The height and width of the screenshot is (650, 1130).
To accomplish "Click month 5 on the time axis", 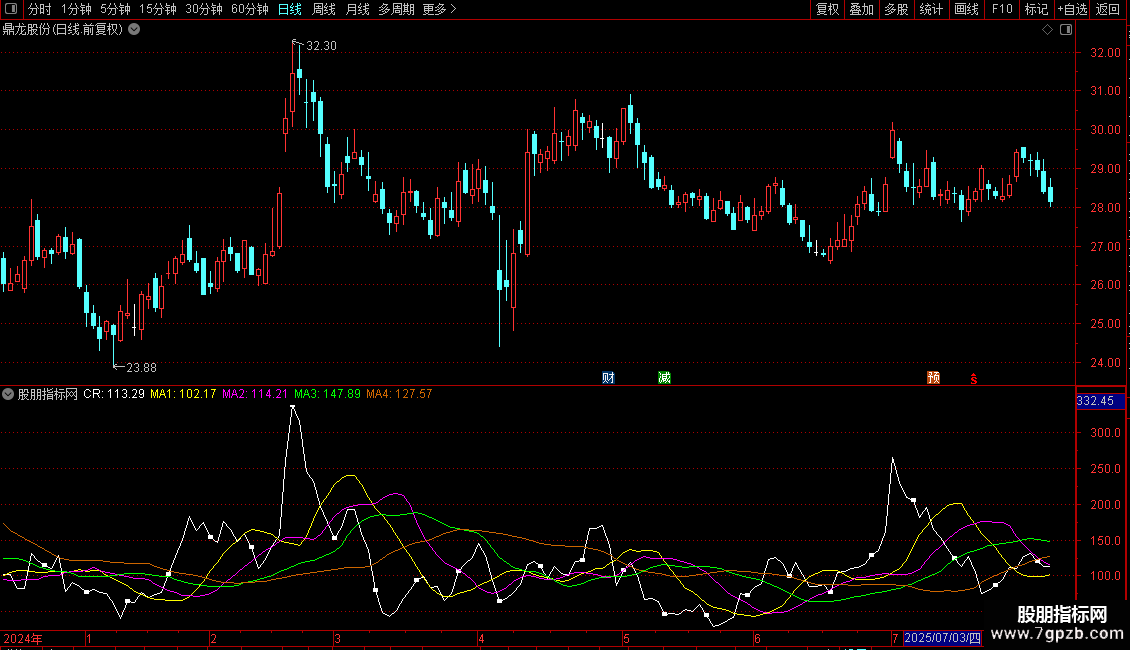I will coord(626,639).
